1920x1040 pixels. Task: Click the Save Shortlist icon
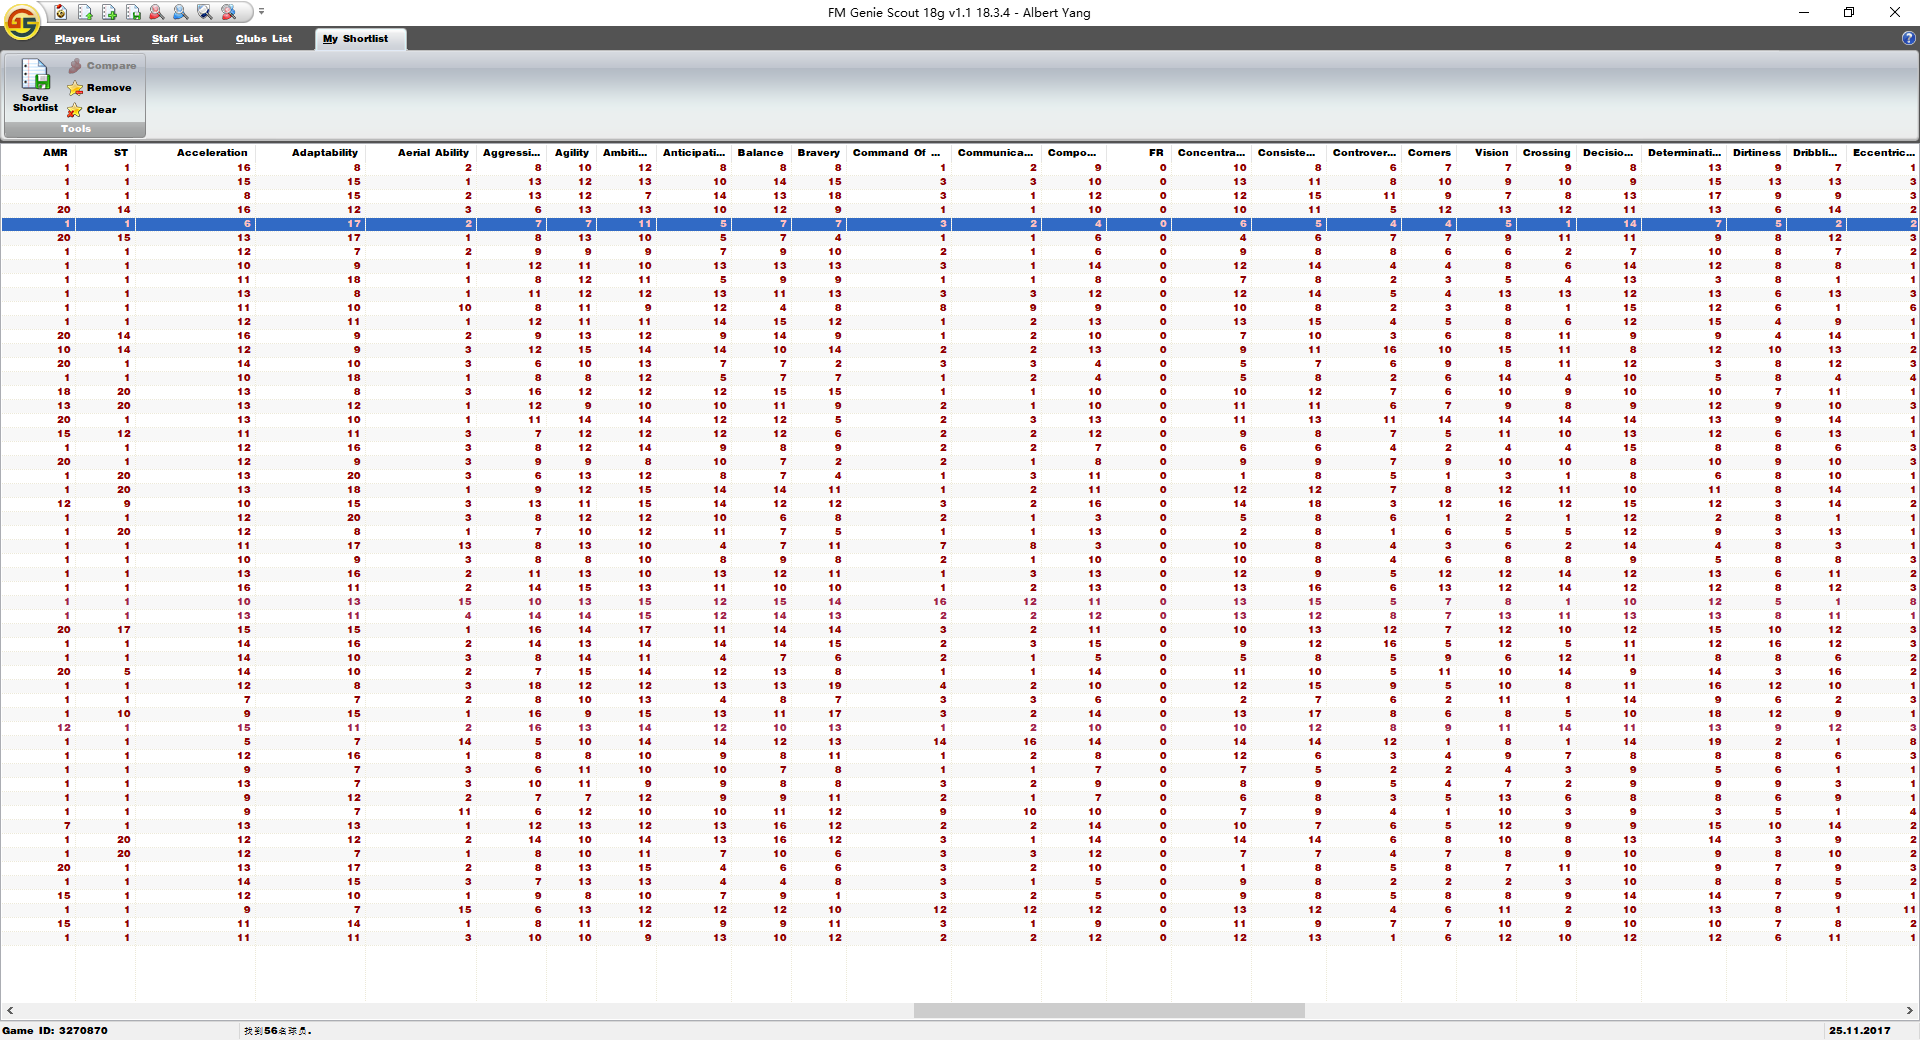pos(35,86)
